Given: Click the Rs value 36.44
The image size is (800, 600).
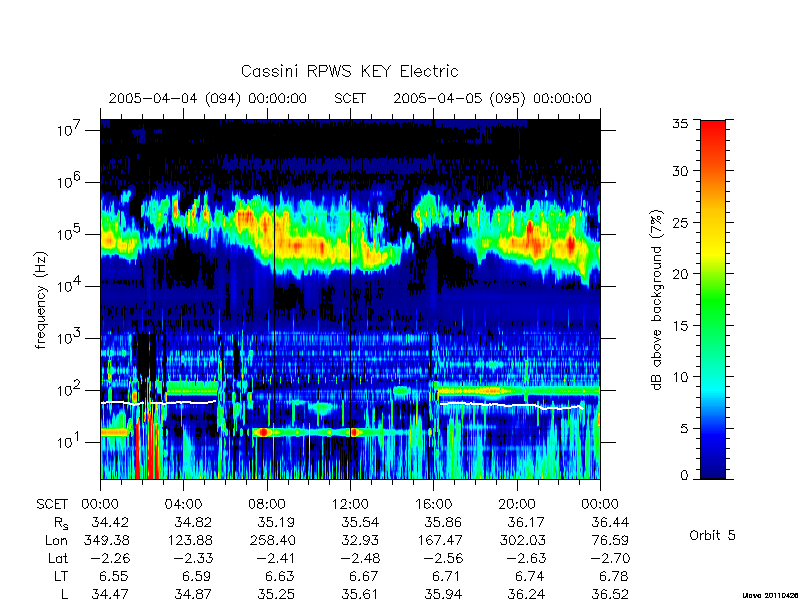Looking at the screenshot, I should tap(610, 522).
